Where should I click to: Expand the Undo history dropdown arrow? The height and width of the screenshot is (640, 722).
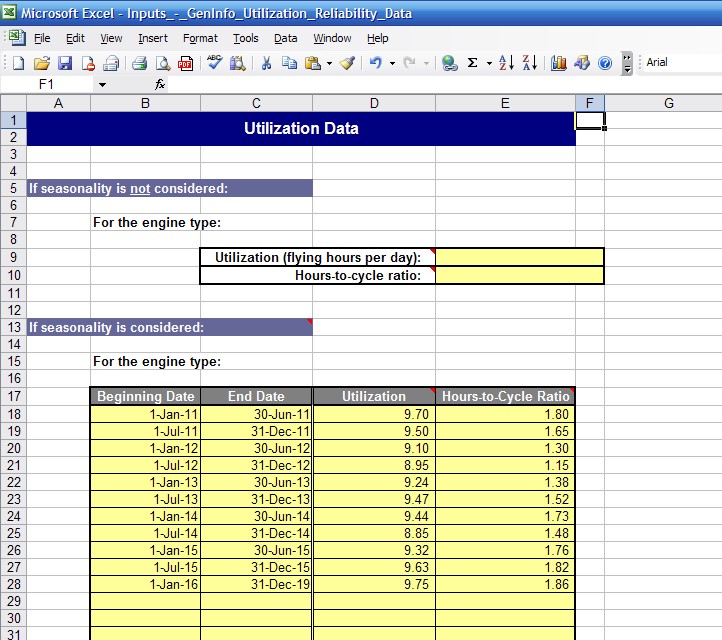pos(392,63)
